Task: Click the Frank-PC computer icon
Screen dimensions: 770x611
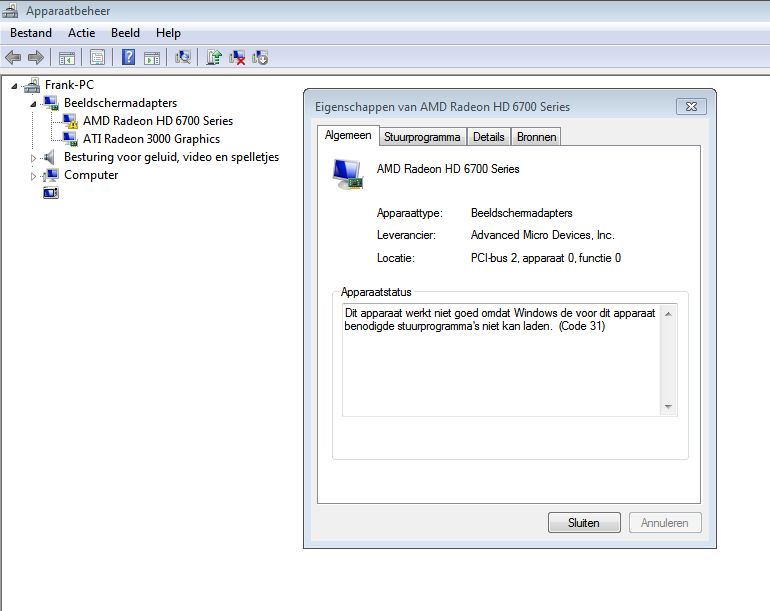Action: coord(32,85)
